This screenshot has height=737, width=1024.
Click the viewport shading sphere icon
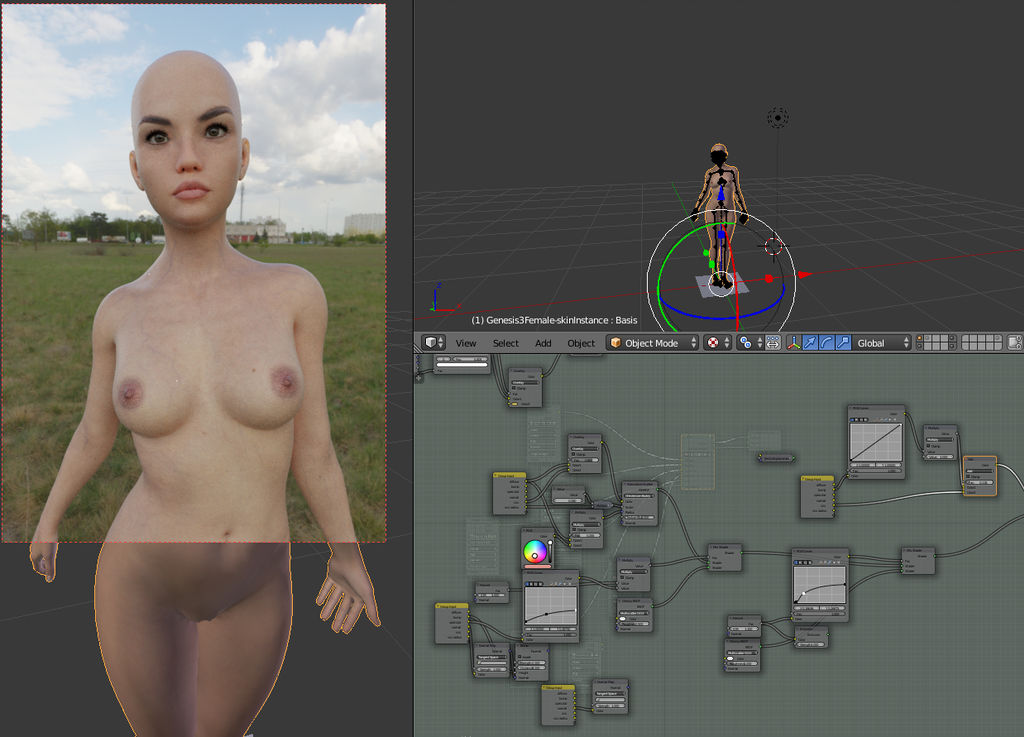(x=713, y=343)
